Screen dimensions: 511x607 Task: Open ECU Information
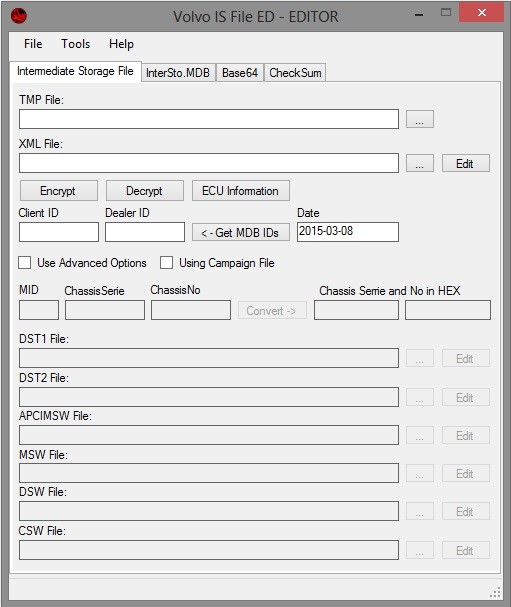point(241,190)
